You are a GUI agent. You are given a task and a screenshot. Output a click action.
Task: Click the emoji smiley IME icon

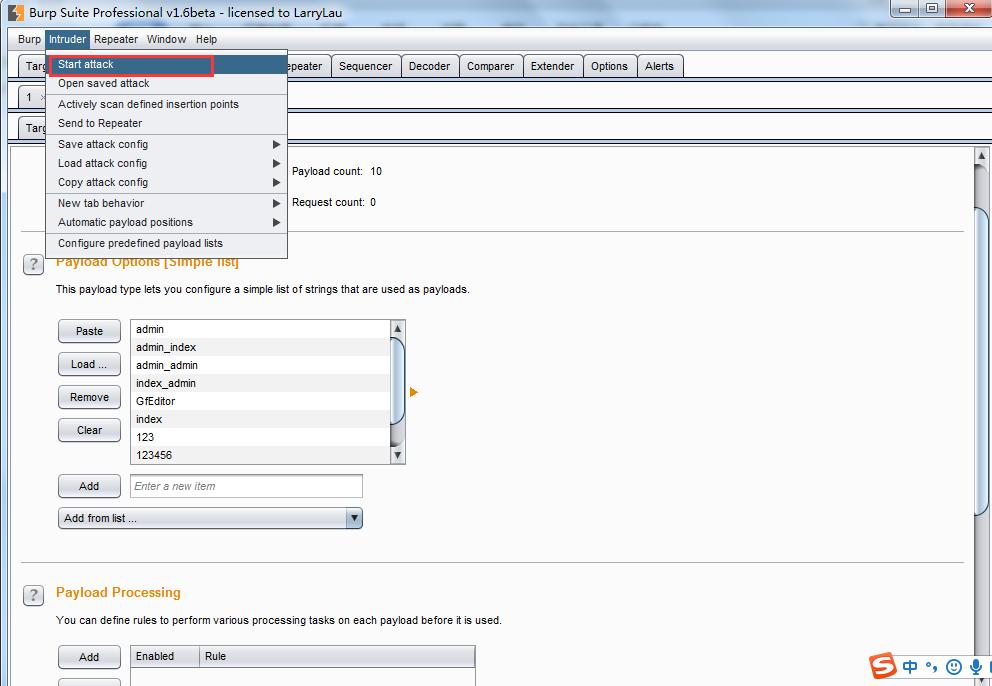954,667
